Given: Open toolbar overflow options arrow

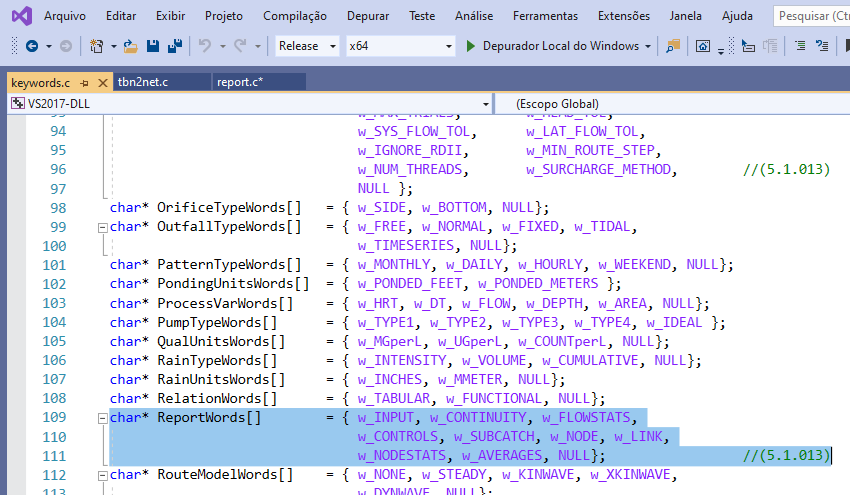Looking at the screenshot, I should (721, 52).
